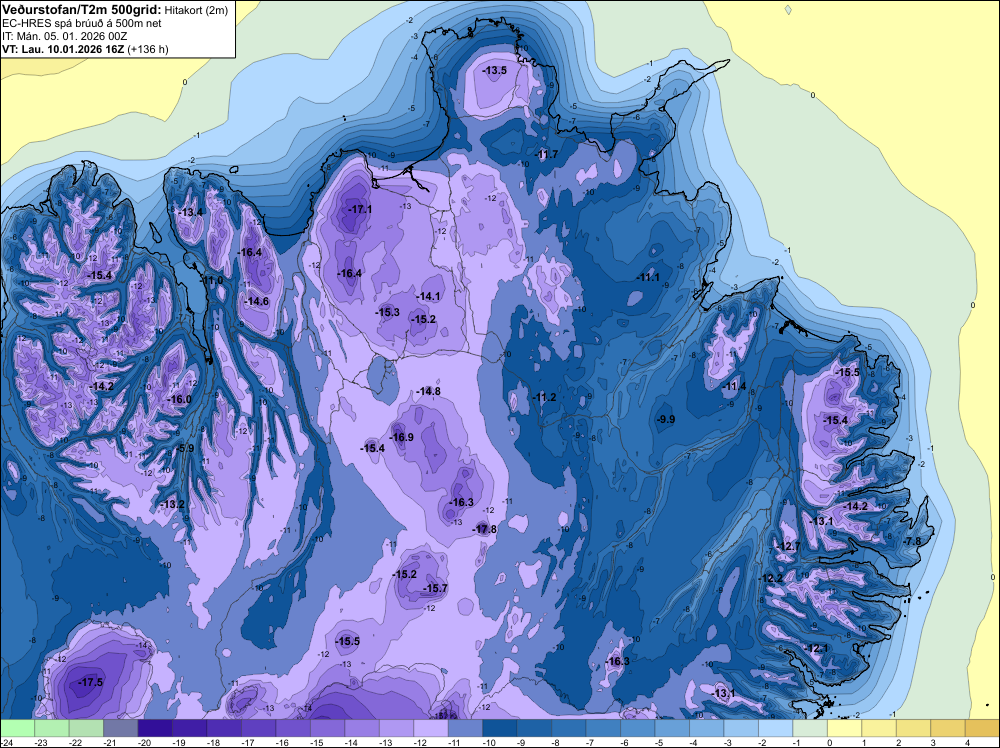1000x748 pixels.
Task: Click the 'VT: Lau. 10.01.2026 16Z' valid time
Action: (x=63, y=49)
